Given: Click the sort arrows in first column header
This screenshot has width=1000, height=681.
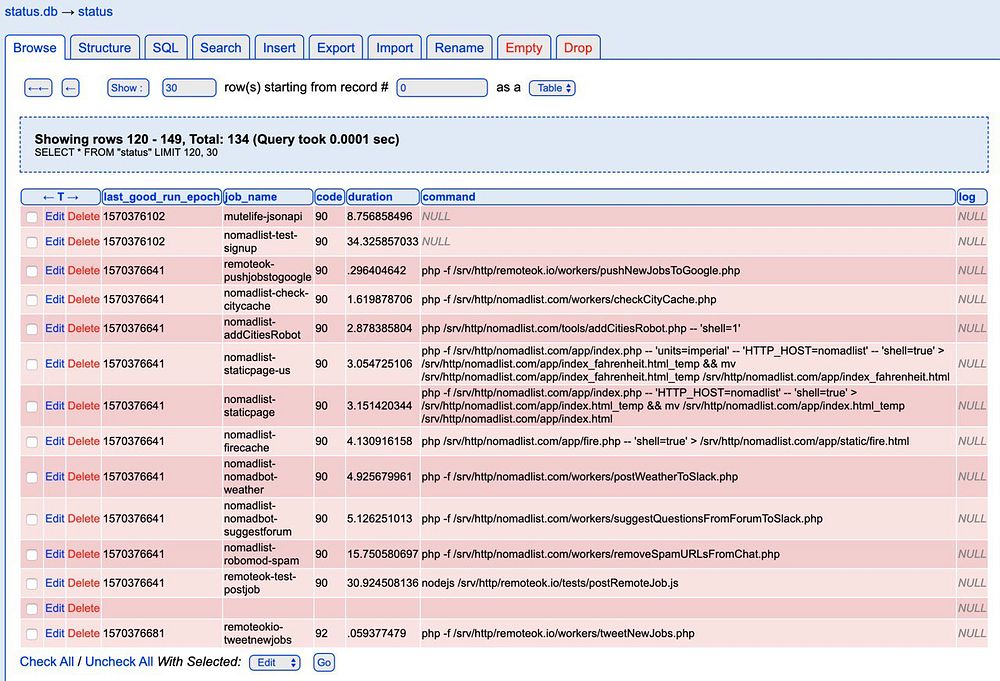Looking at the screenshot, I should coord(60,197).
